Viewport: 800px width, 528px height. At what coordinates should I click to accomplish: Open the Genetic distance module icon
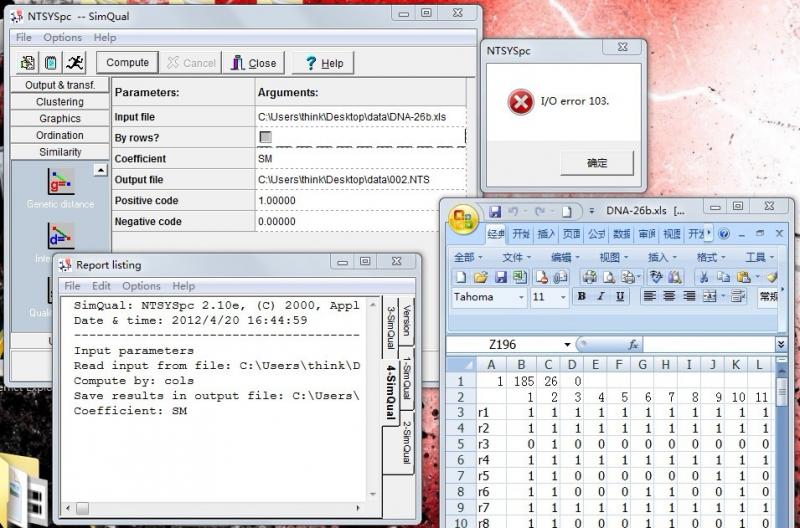click(x=61, y=182)
